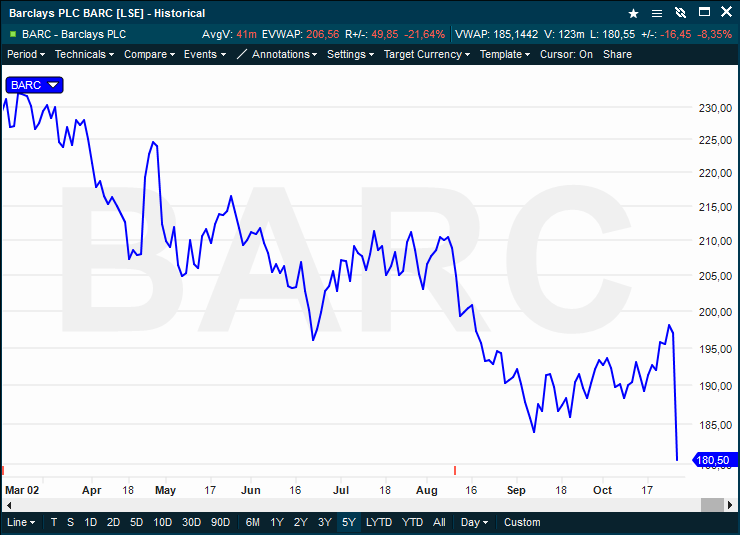Click the Oct date axis label
Image resolution: width=740 pixels, height=535 pixels.
coord(602,490)
